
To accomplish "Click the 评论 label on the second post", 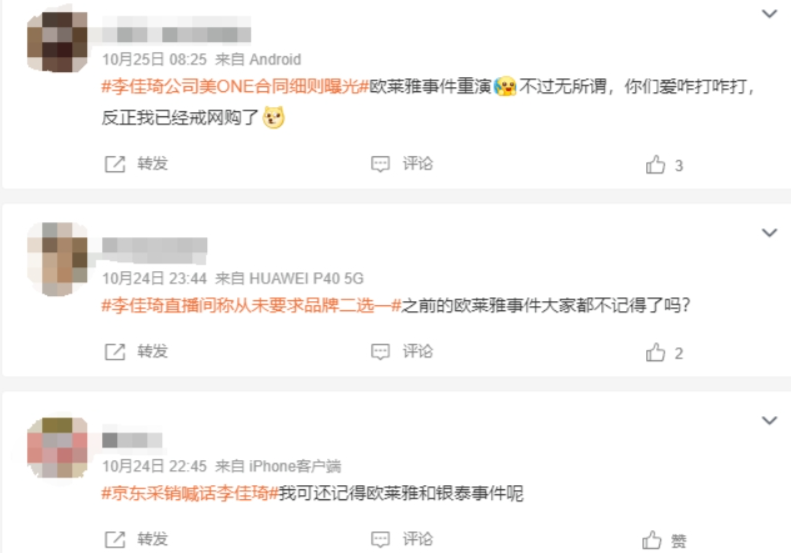I will [418, 351].
